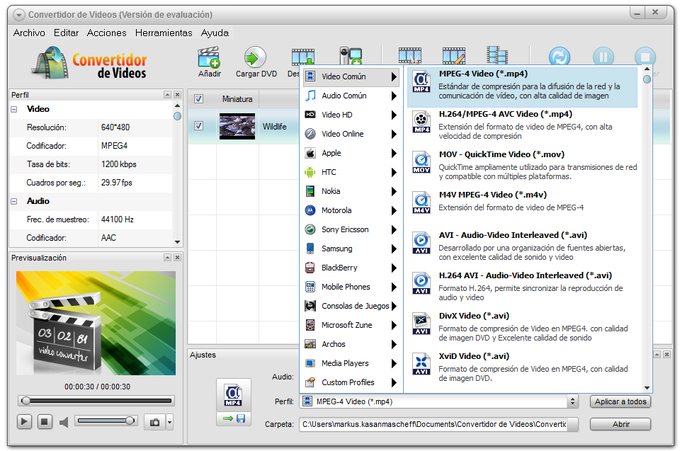Click the save profile disk icon
The width and height of the screenshot is (680, 451).
click(x=241, y=419)
